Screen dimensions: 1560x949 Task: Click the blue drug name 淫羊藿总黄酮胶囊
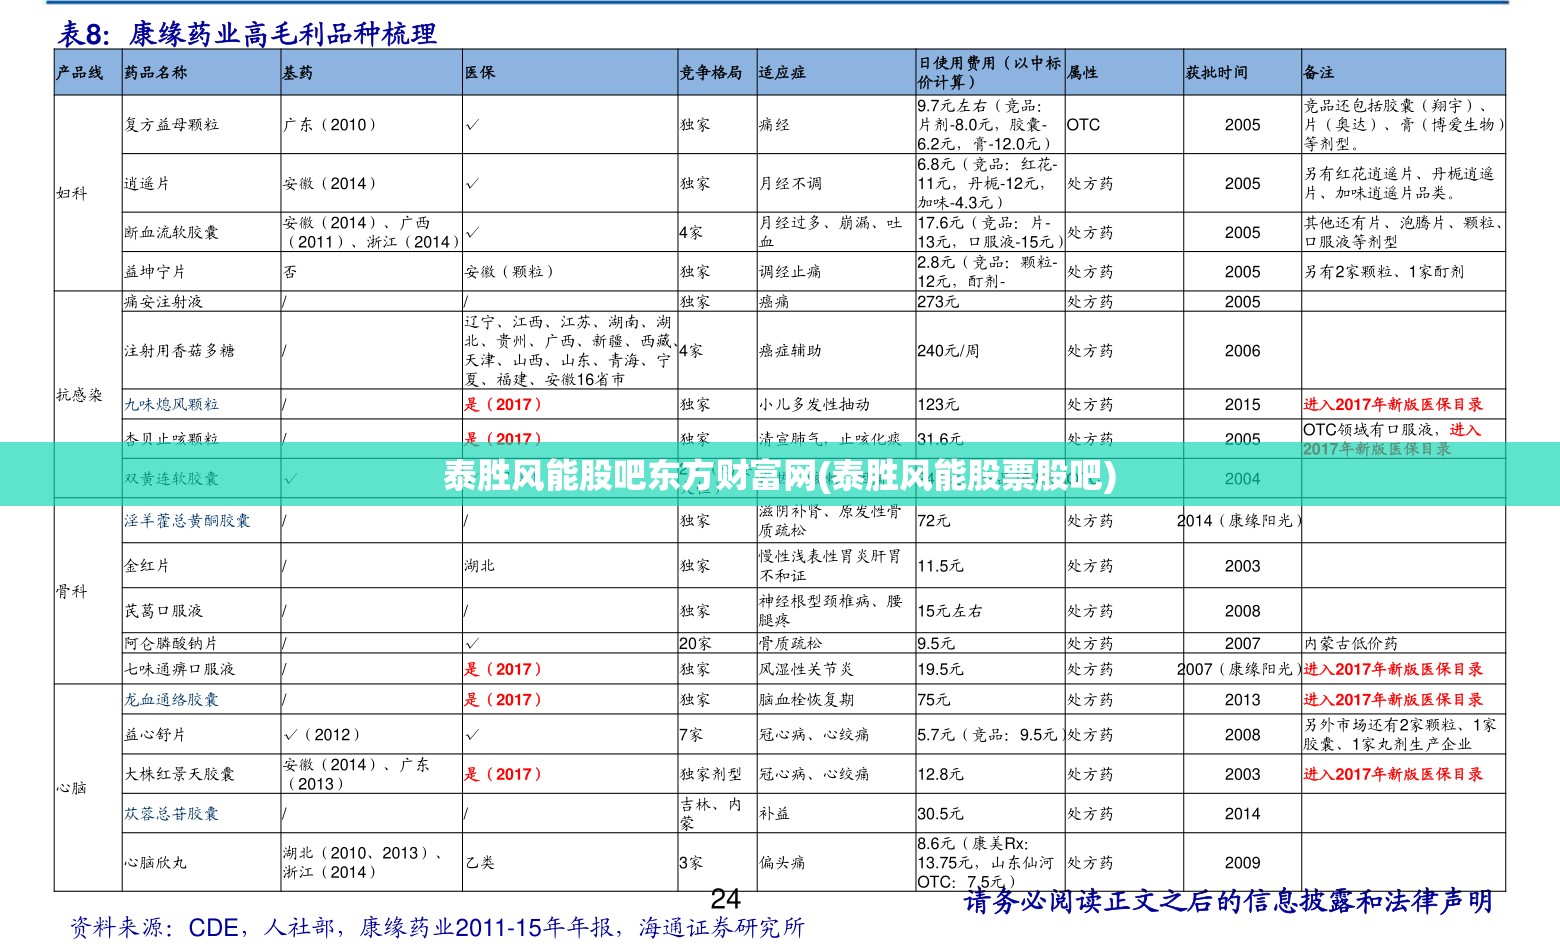click(187, 521)
